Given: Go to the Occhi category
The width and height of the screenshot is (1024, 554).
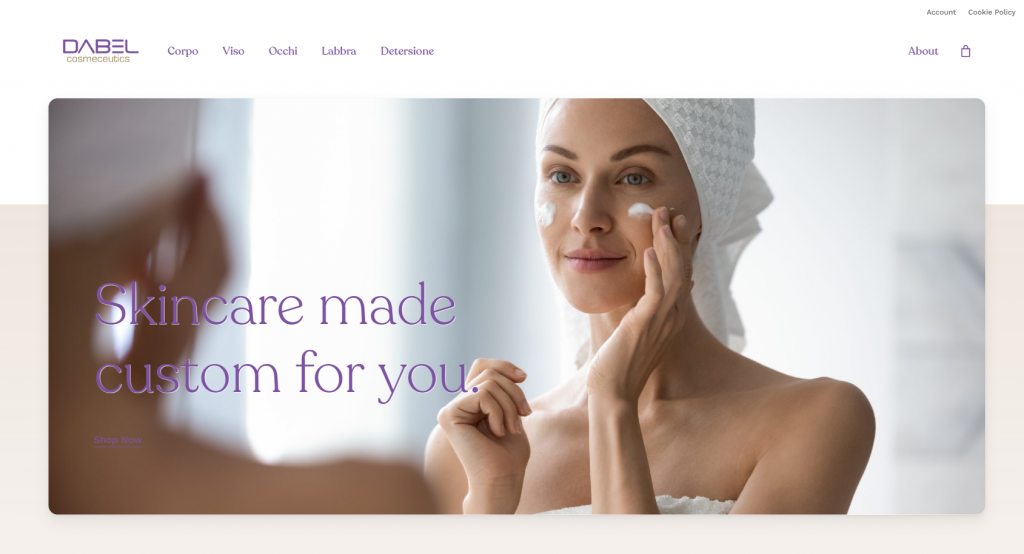Looking at the screenshot, I should [x=283, y=51].
